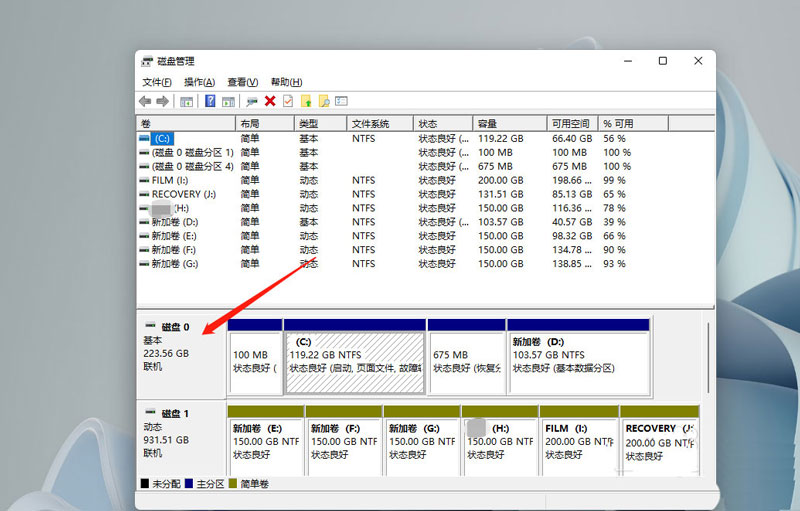Click the show/hide console tree icon
This screenshot has height=511, width=800.
(x=187, y=101)
